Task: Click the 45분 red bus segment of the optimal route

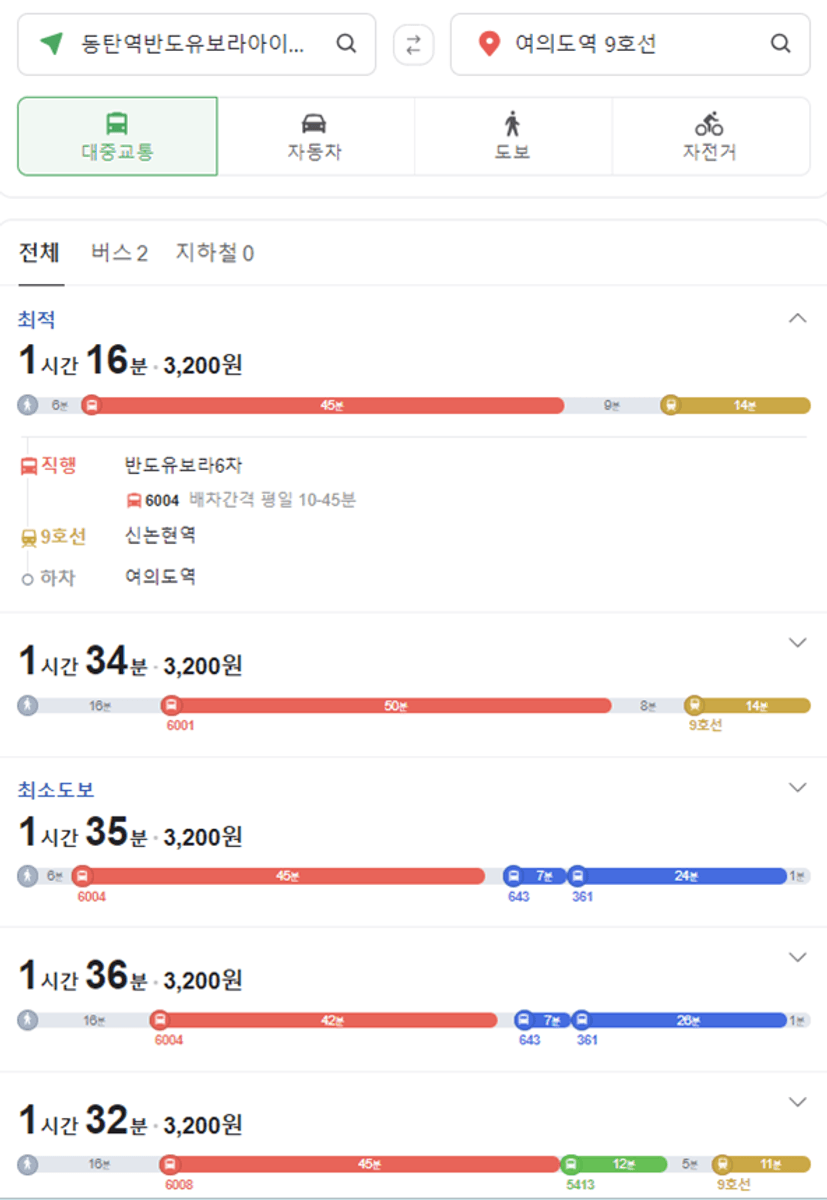Action: tap(327, 406)
